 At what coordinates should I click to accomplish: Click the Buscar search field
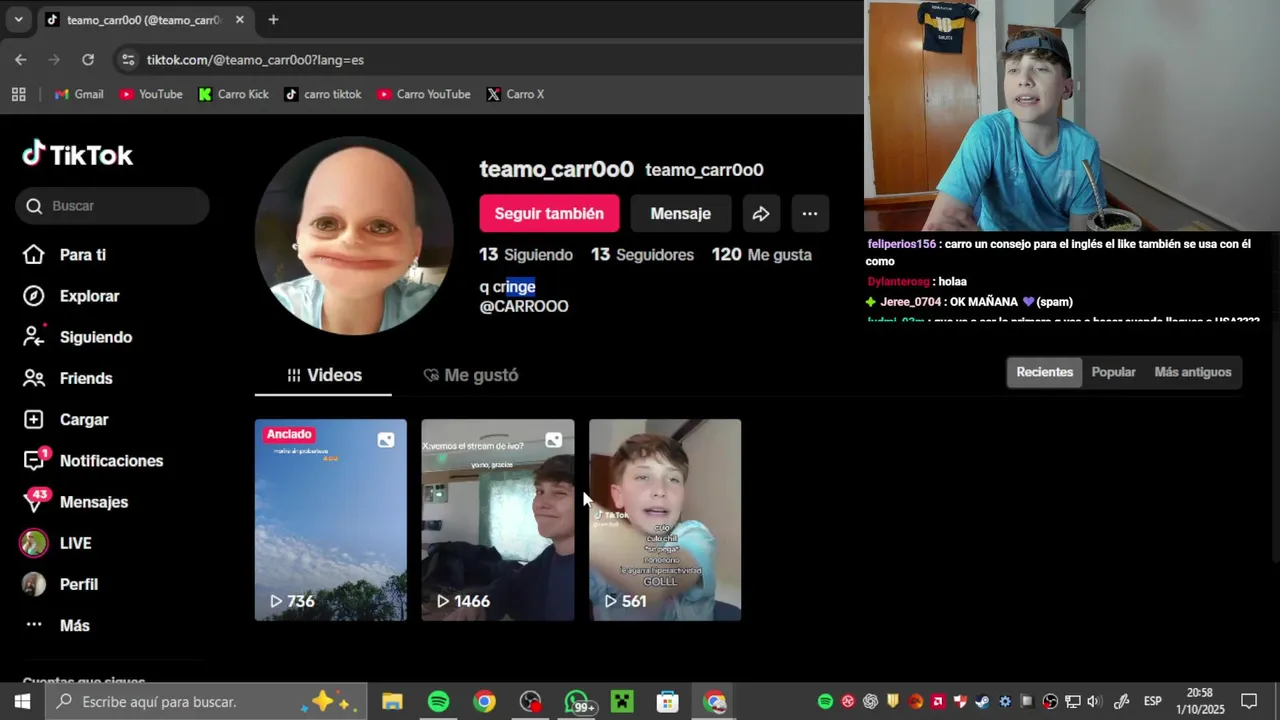[112, 205]
